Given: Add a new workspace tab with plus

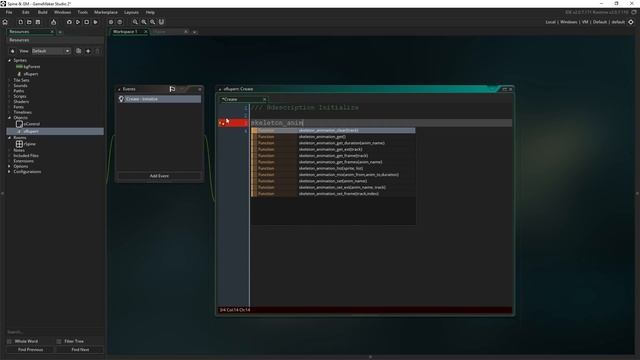Looking at the screenshot, I should (195, 32).
